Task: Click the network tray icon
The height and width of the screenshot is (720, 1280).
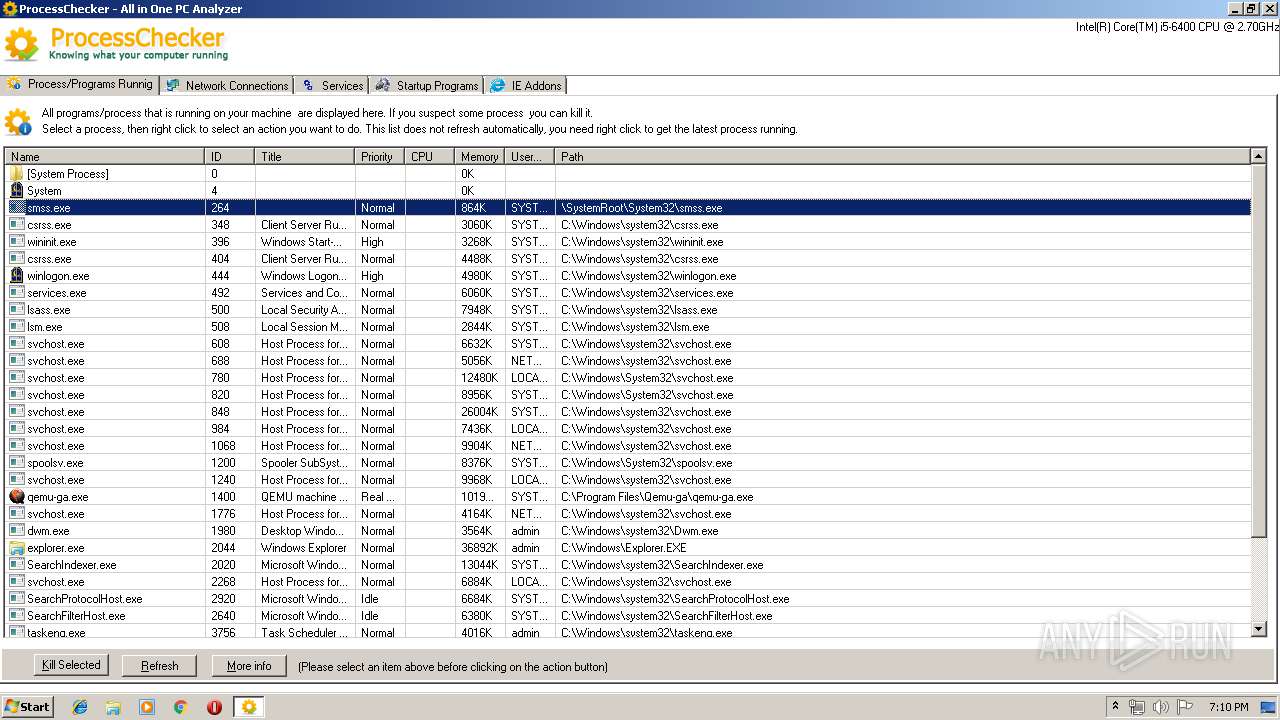Action: (x=1137, y=707)
